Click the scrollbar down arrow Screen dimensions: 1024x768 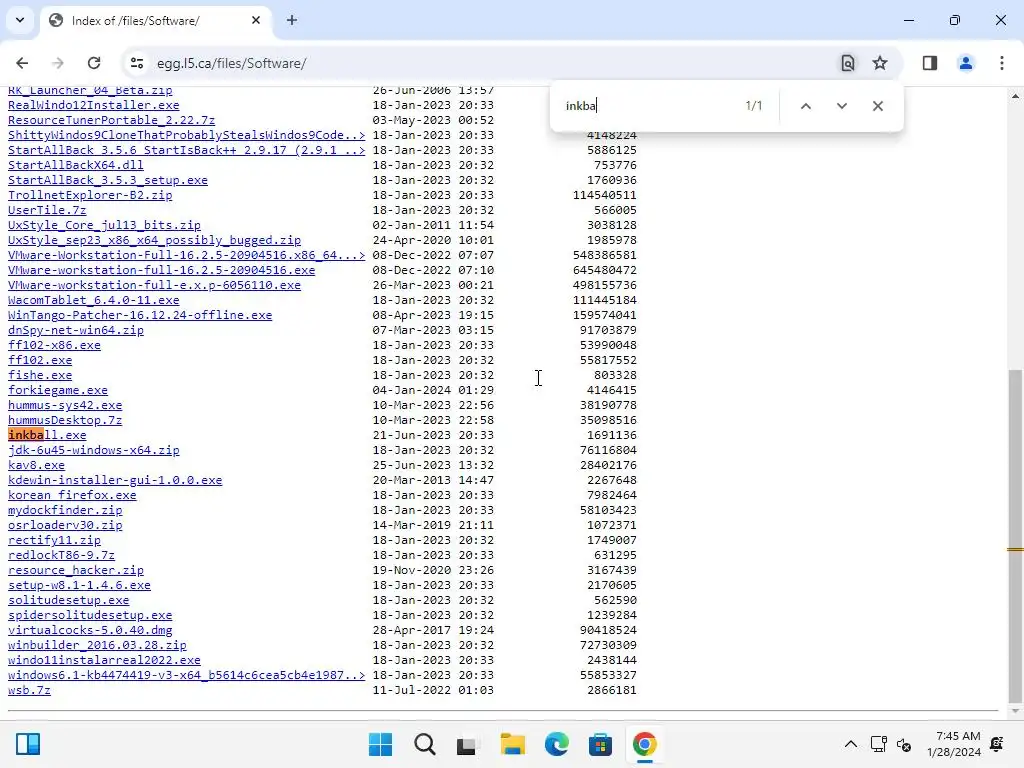click(x=1016, y=711)
